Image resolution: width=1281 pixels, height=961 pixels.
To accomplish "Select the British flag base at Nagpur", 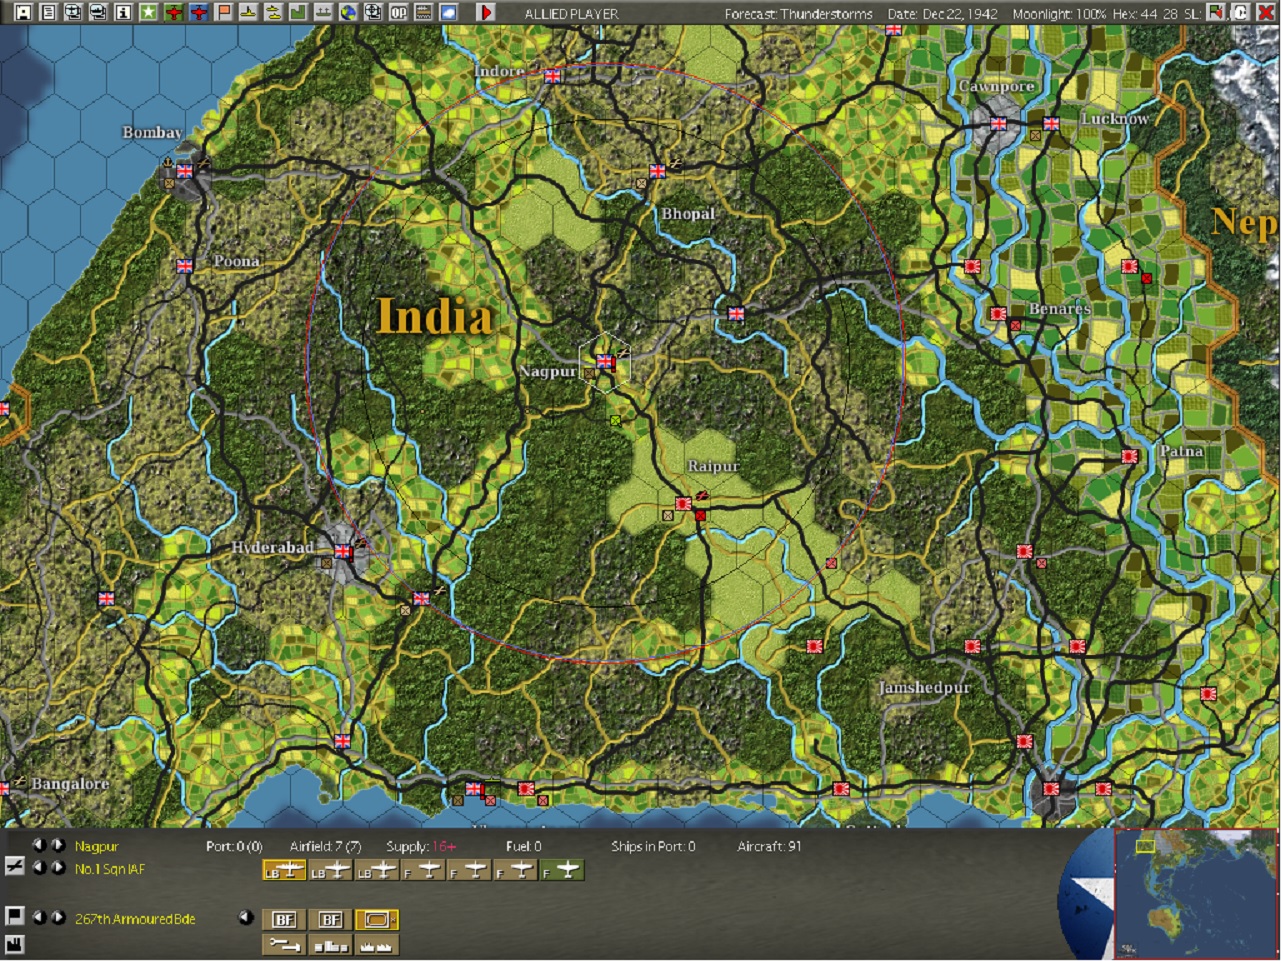I will tap(605, 362).
